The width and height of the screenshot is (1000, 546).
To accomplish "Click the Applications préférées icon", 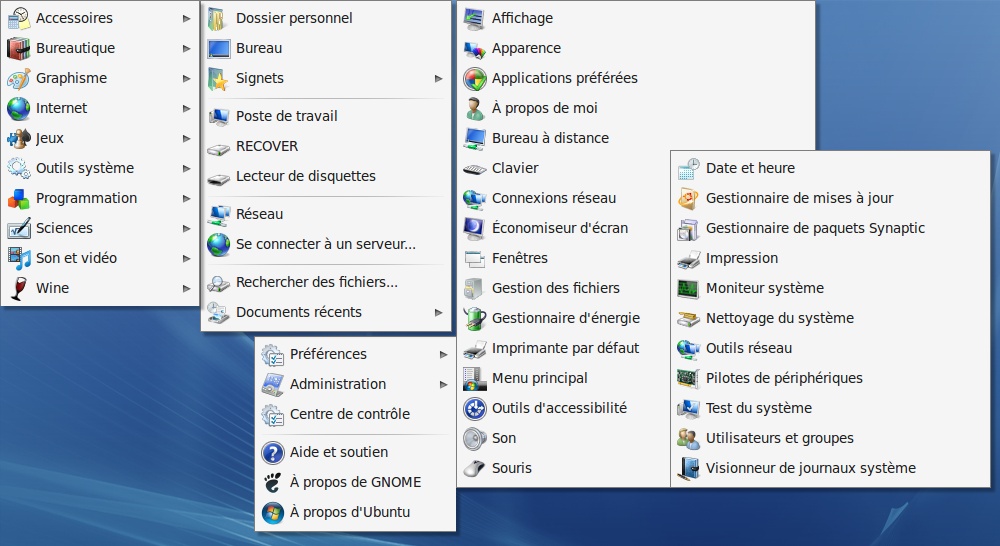I will (474, 78).
